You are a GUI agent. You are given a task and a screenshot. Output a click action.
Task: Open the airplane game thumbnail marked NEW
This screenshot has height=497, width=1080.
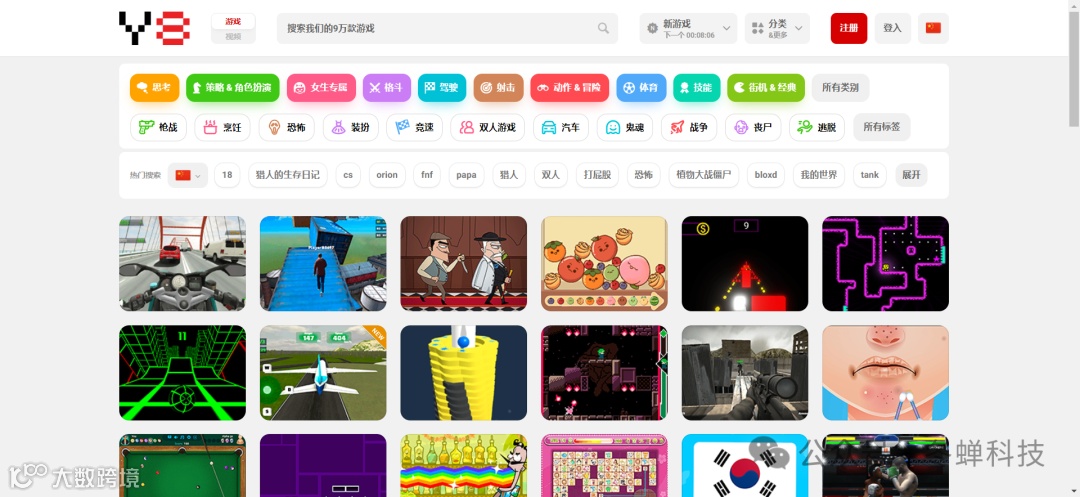[x=323, y=373]
